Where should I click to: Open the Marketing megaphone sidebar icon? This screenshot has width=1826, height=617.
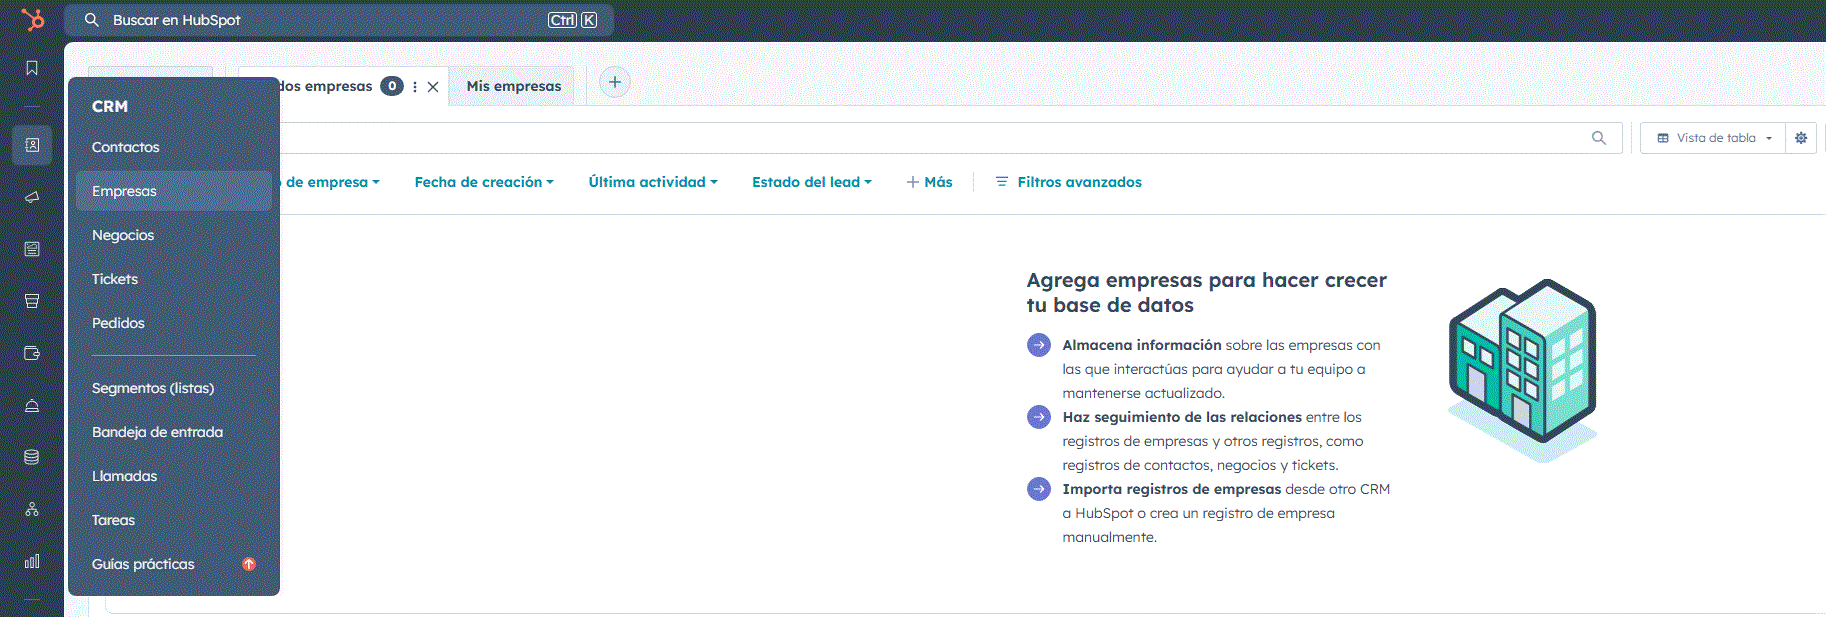[32, 197]
